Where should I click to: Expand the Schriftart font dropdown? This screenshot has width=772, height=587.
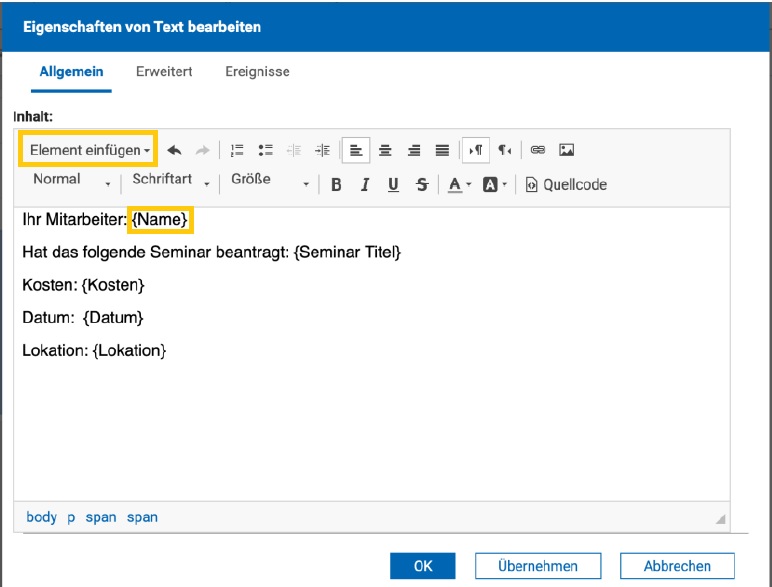coord(170,184)
